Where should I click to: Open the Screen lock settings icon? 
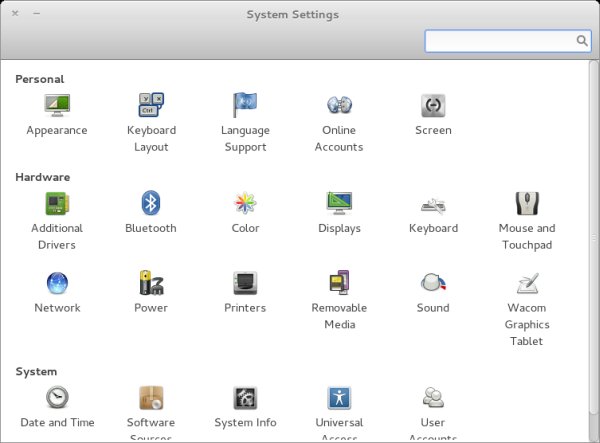433,105
